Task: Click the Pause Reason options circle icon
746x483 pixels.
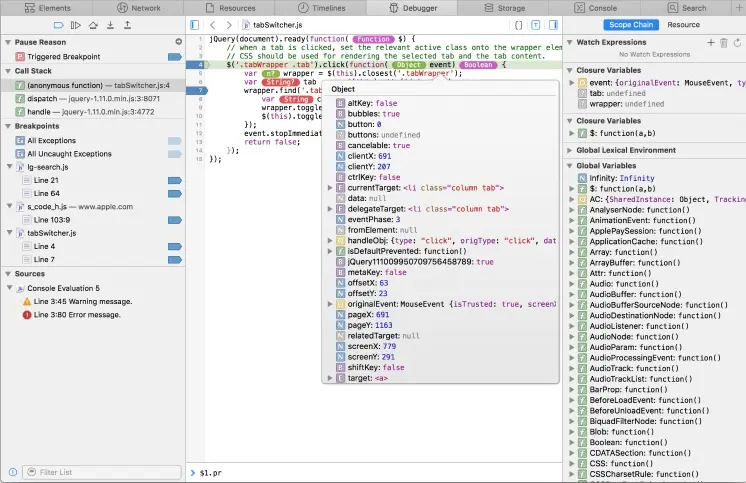Action: [x=178, y=42]
